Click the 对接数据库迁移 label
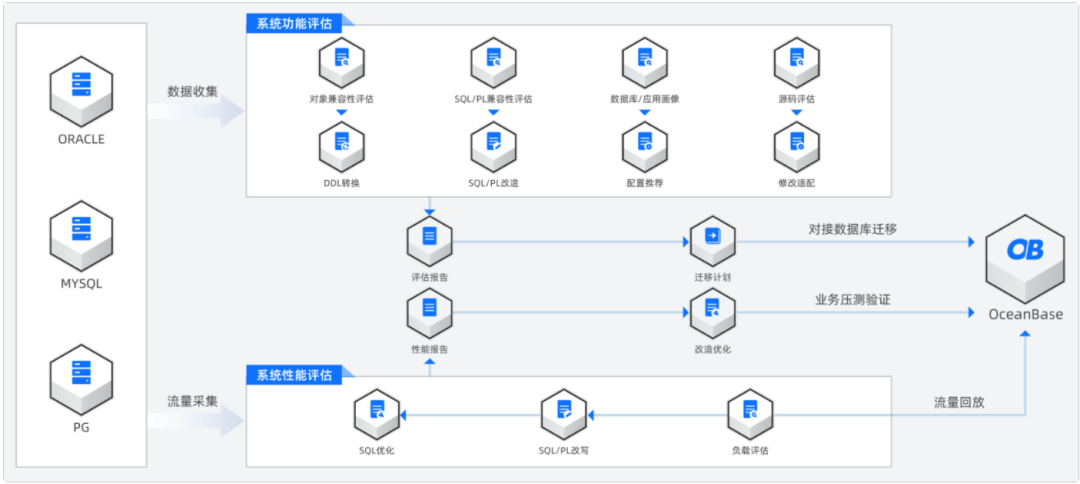 coord(853,228)
